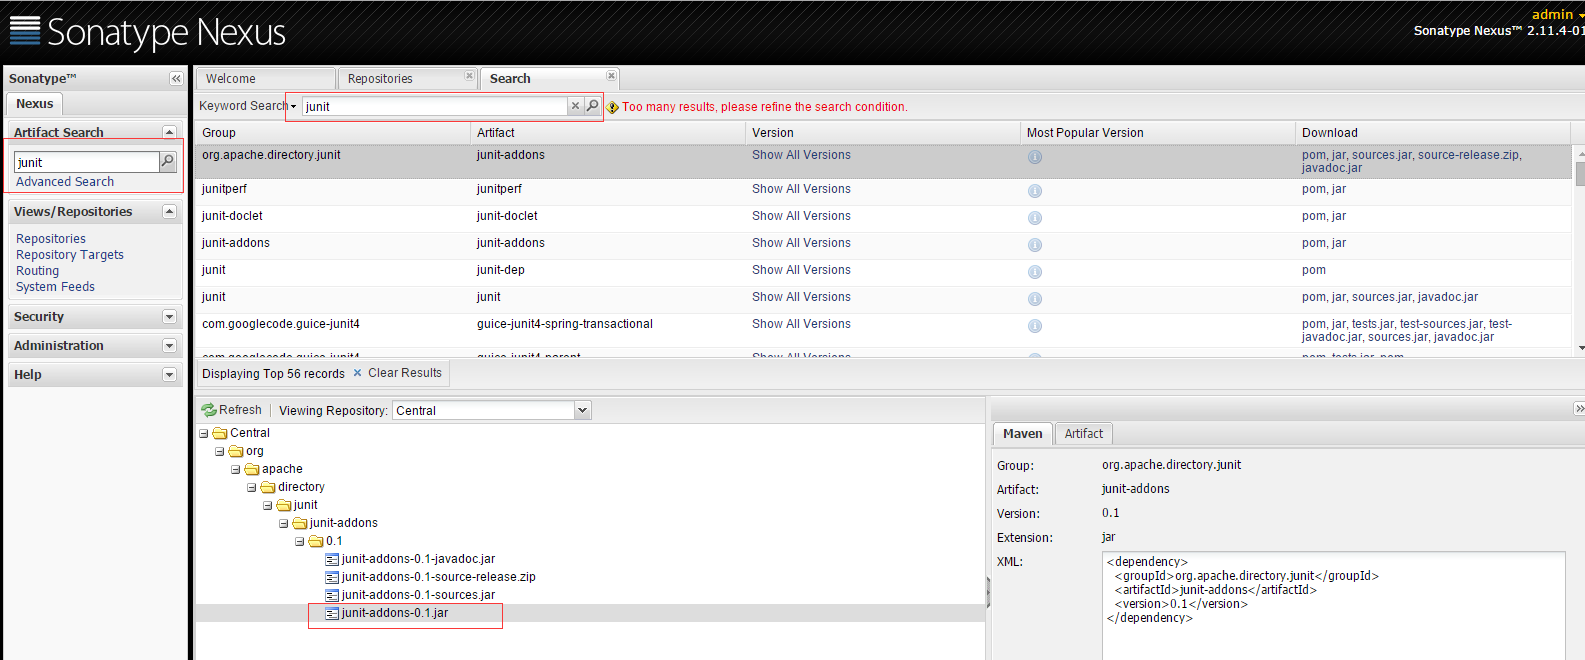
Task: Collapse the directory tree node
Action: (252, 488)
